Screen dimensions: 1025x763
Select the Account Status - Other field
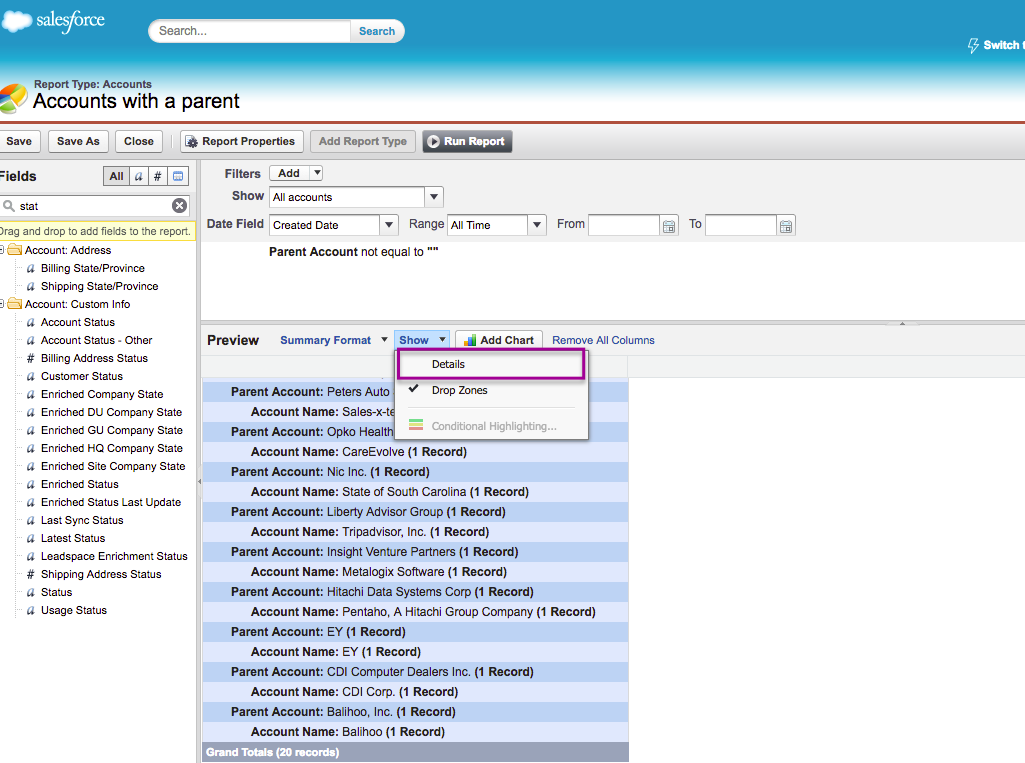click(97, 340)
